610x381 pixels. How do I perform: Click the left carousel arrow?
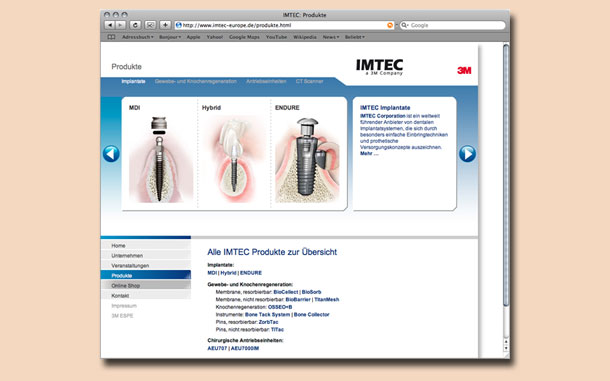tap(111, 154)
